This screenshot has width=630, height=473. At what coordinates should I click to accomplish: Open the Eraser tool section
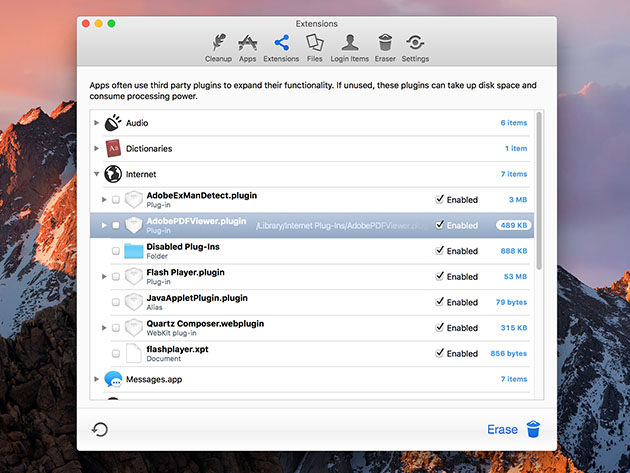(385, 47)
